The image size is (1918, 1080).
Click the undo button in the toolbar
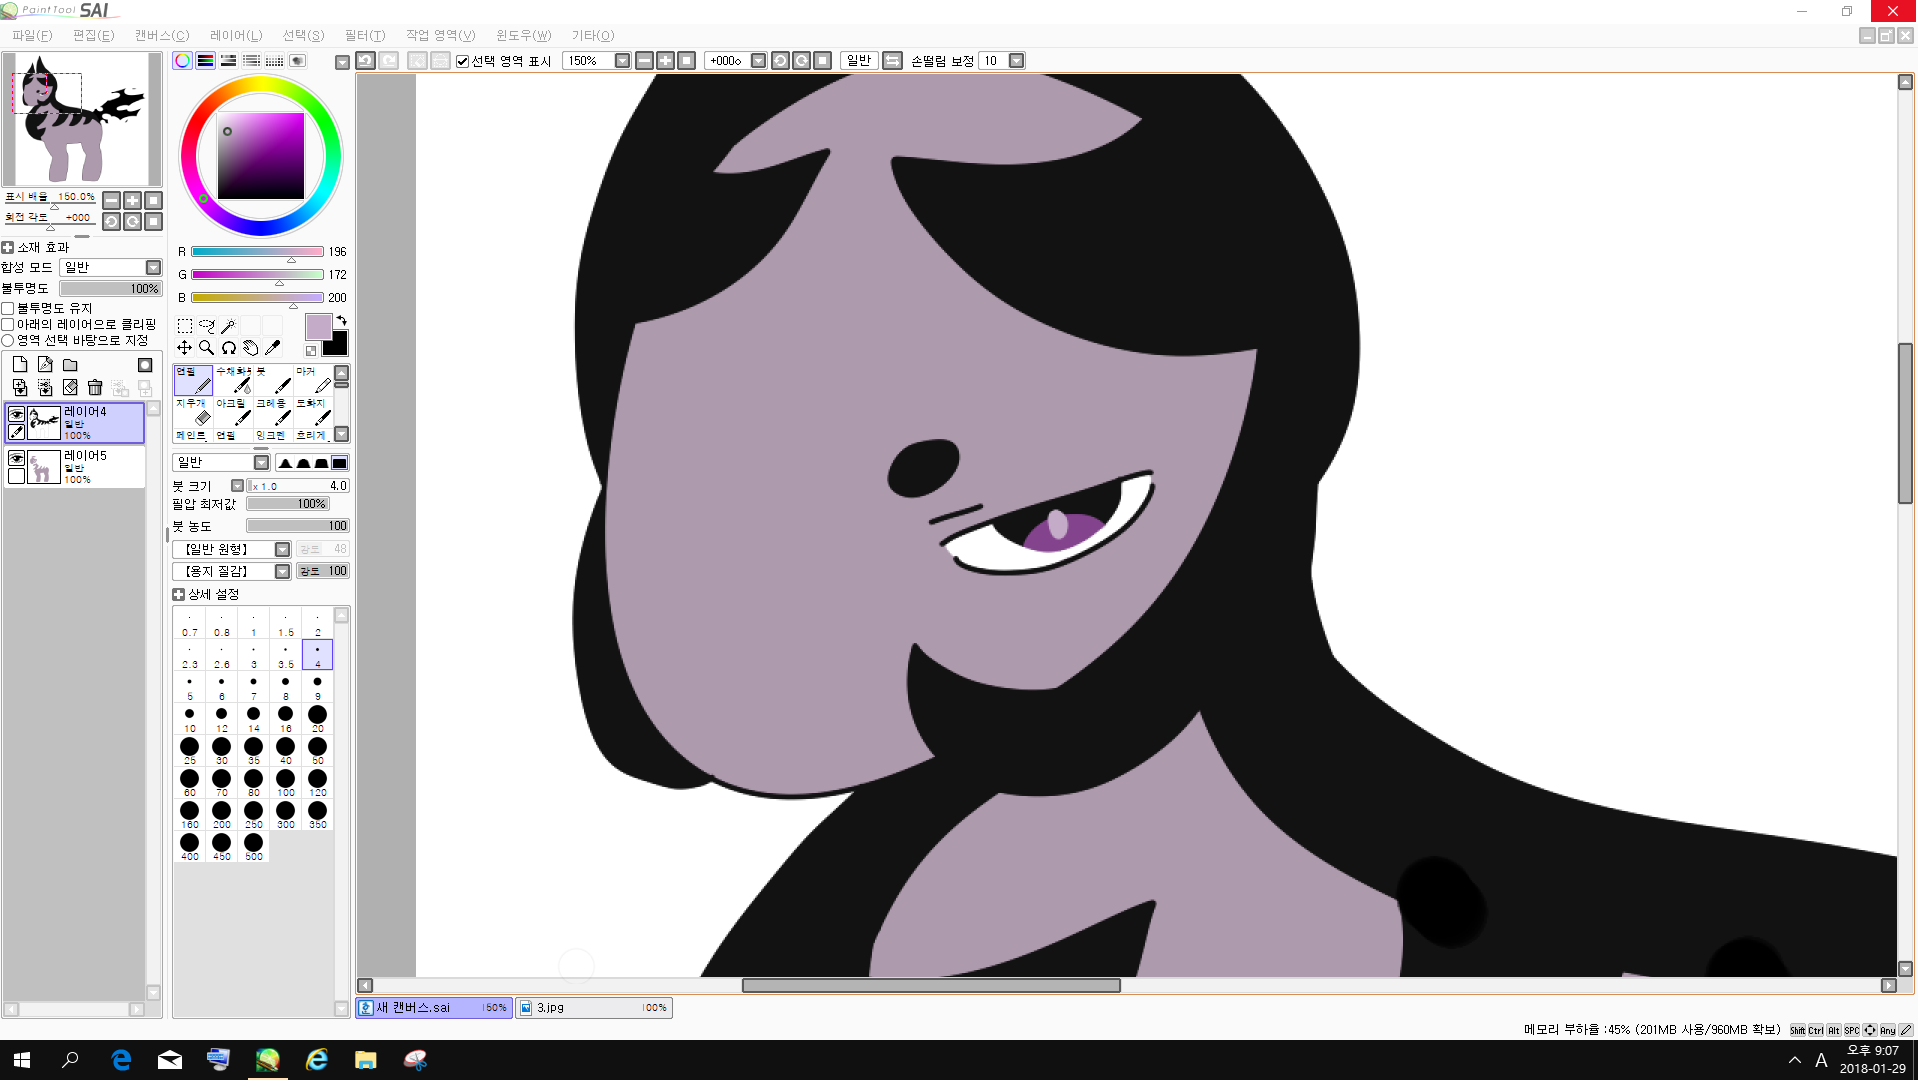click(366, 61)
